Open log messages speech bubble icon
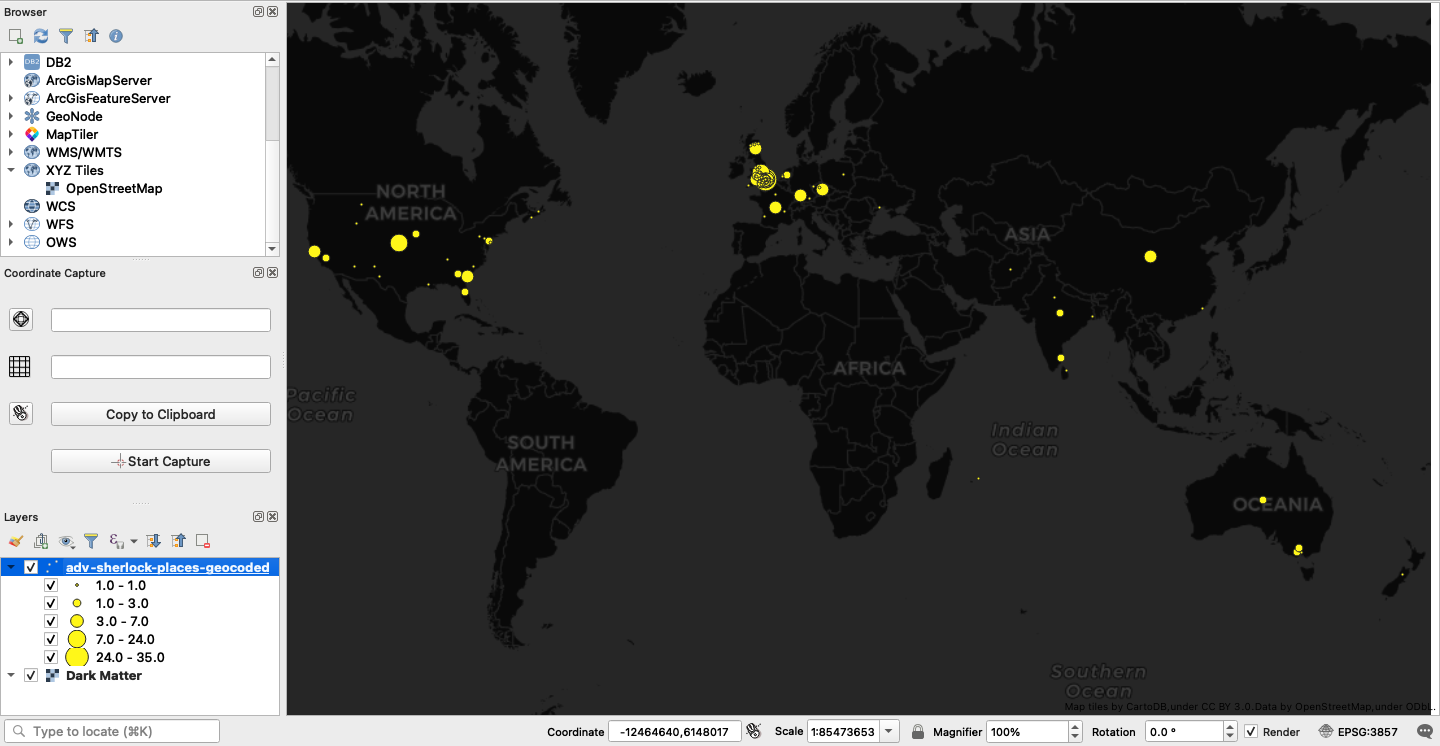1440x746 pixels. tap(1425, 732)
